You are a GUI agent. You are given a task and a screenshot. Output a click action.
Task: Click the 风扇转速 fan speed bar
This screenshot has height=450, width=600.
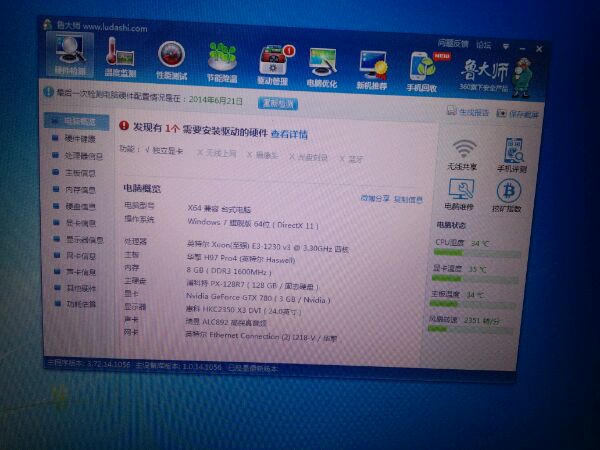coord(470,329)
